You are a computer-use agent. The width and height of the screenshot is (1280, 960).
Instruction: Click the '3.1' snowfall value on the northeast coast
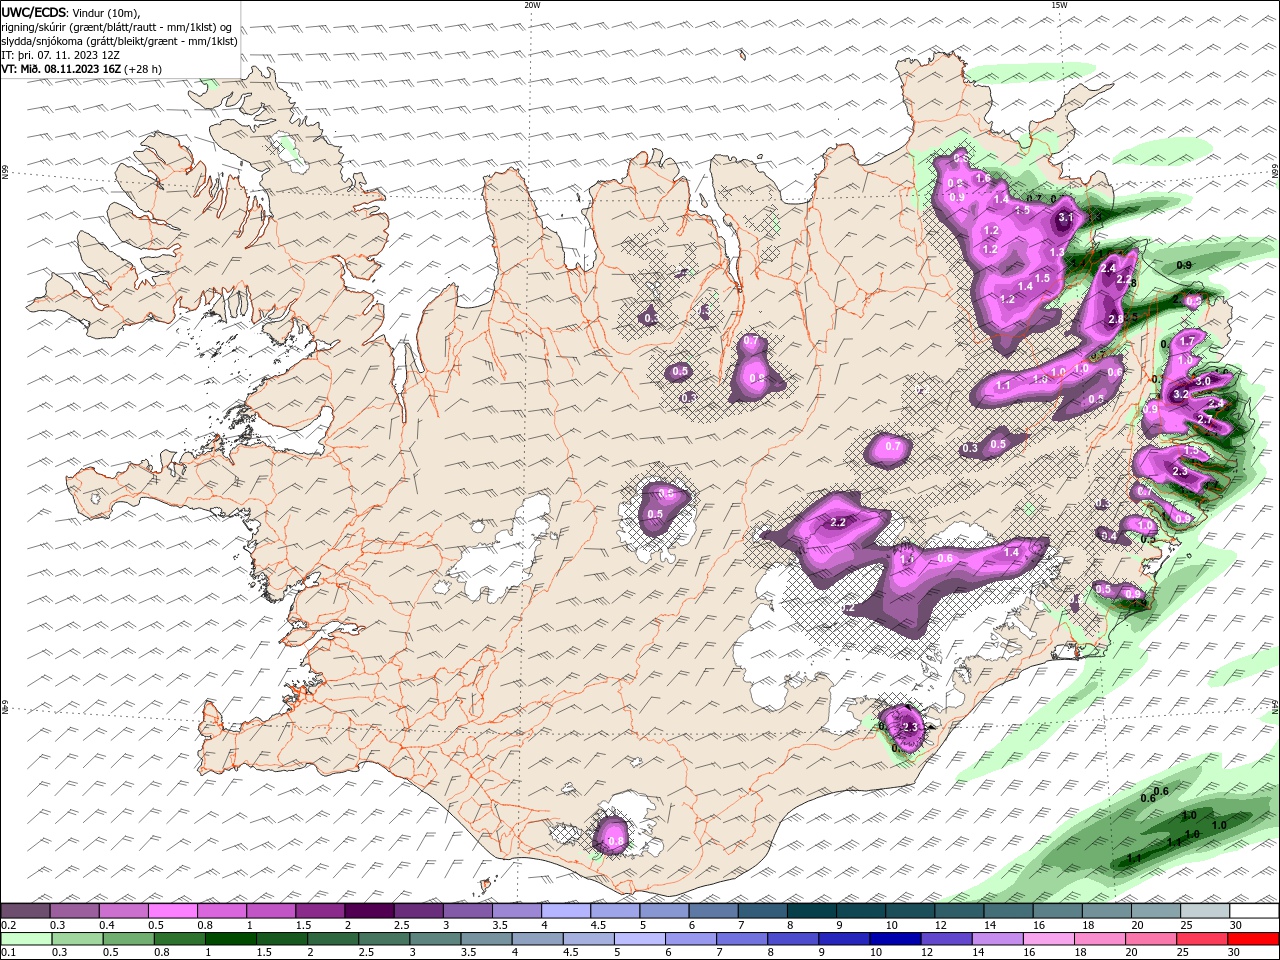pyautogui.click(x=1065, y=217)
